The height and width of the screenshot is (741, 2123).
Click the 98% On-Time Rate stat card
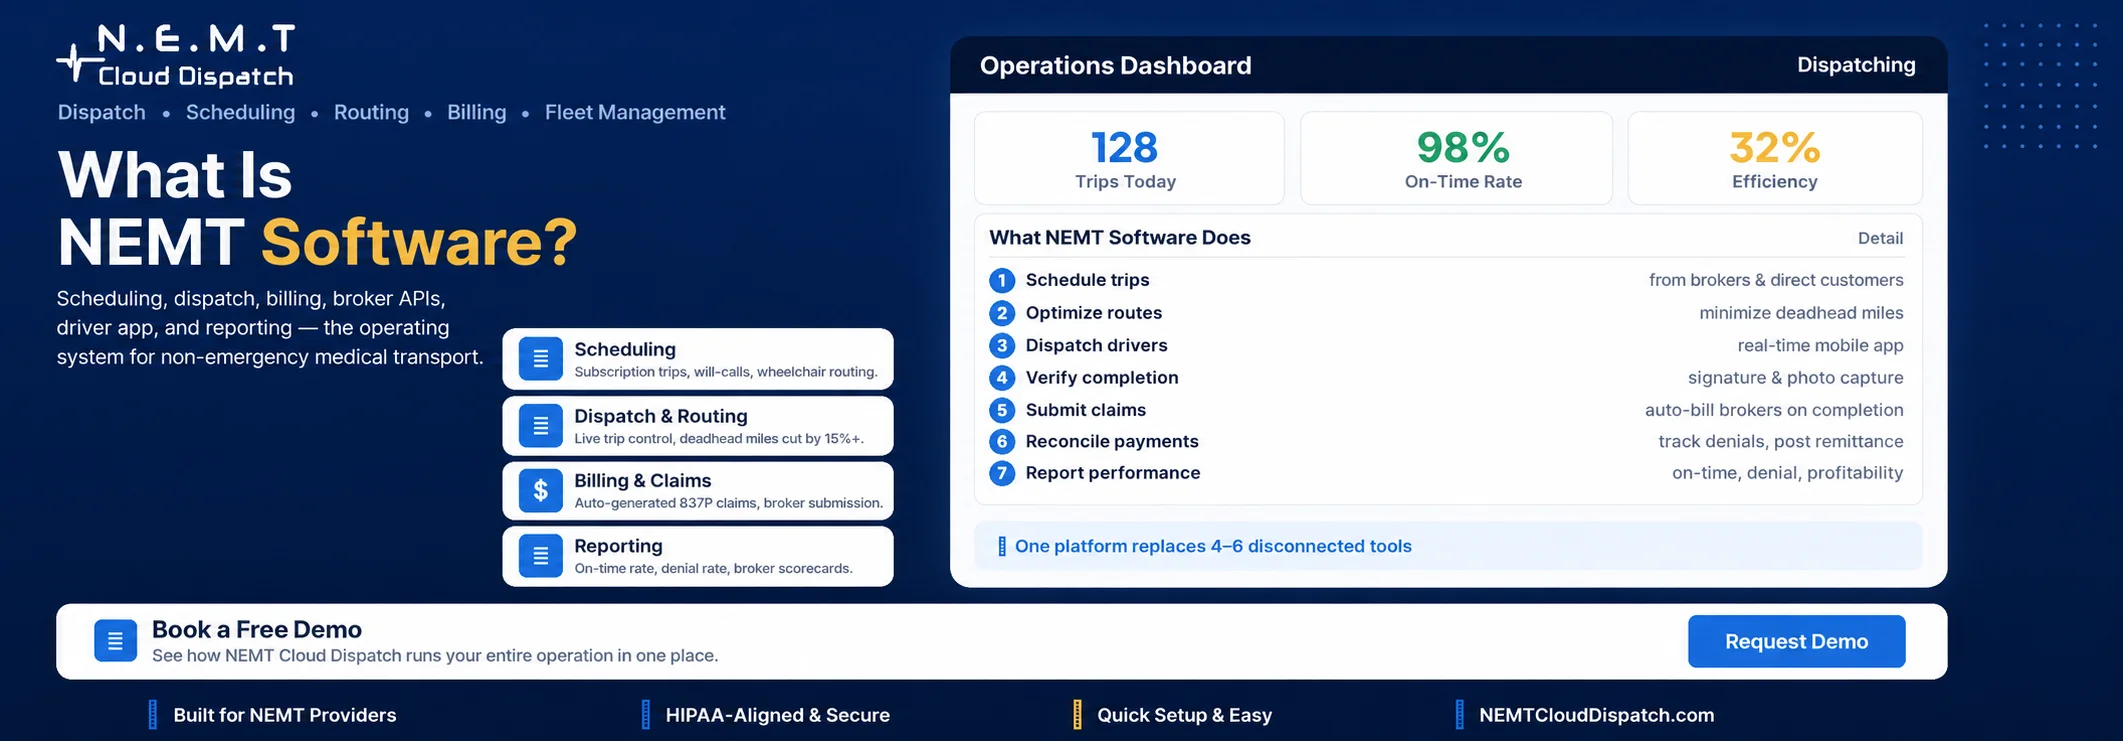click(1456, 158)
